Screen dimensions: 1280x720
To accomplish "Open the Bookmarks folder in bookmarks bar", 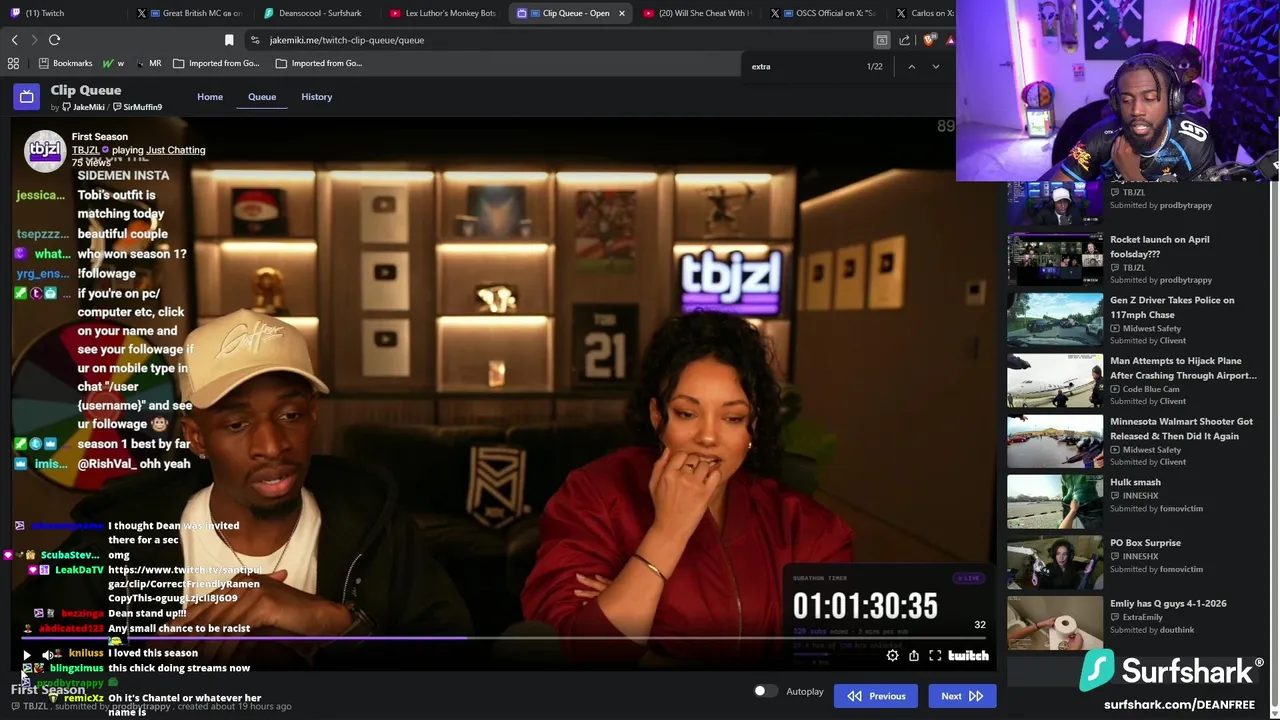I will tap(65, 63).
